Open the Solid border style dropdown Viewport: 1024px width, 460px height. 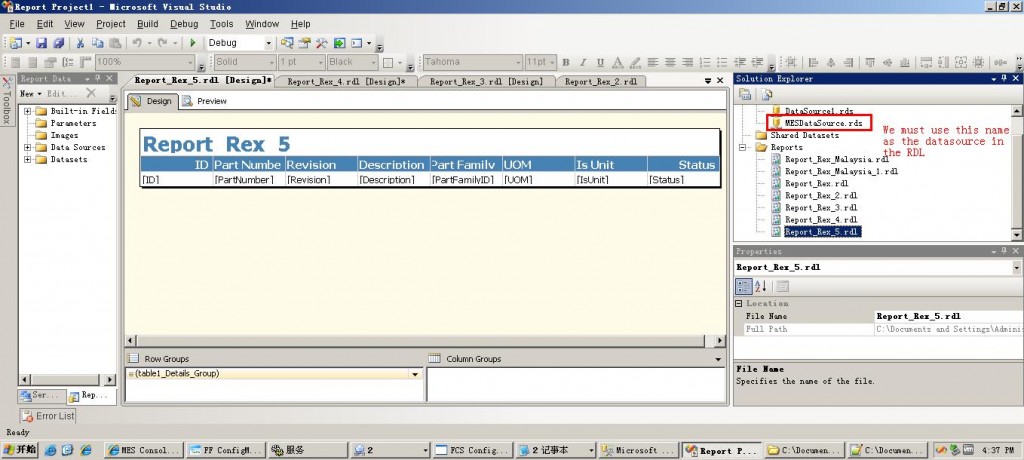point(272,62)
